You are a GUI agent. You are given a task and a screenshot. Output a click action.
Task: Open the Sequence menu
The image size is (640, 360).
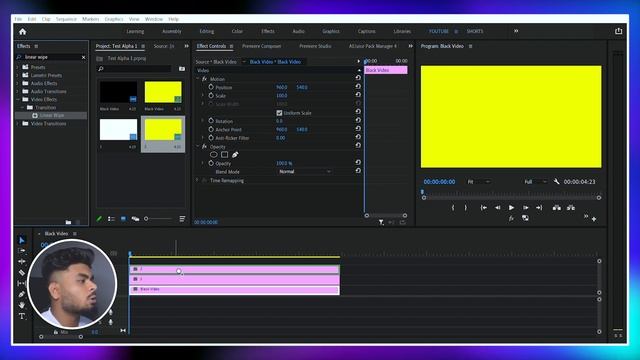tap(66, 19)
